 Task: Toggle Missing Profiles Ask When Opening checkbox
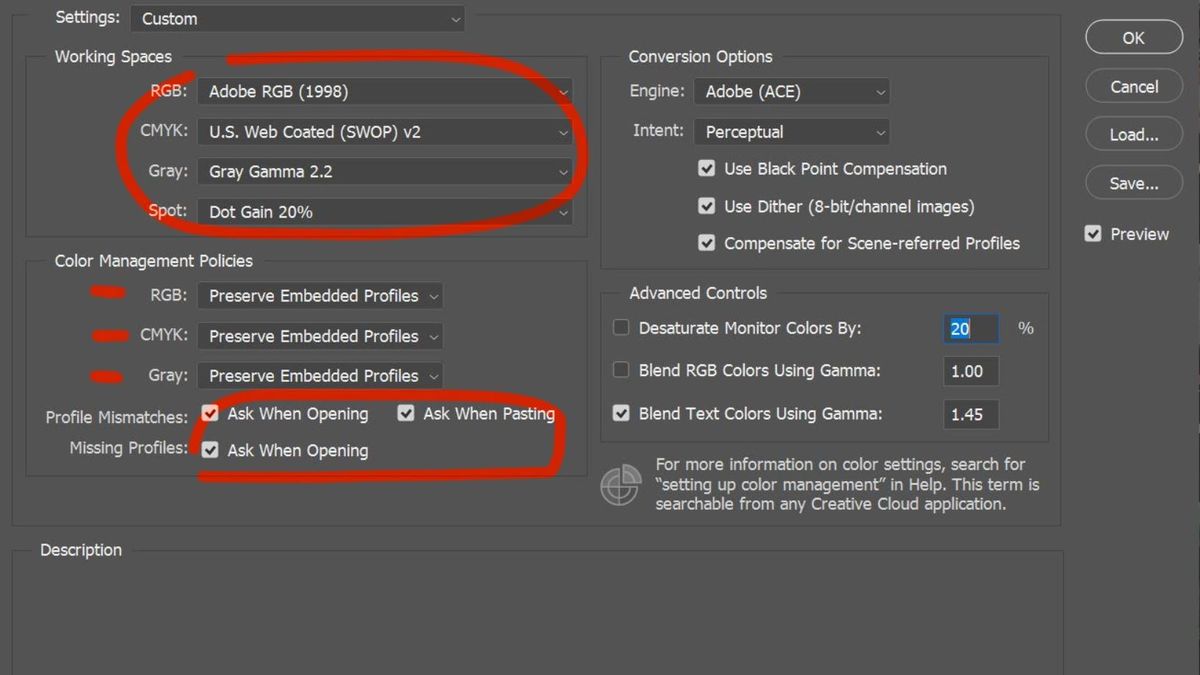coord(210,450)
